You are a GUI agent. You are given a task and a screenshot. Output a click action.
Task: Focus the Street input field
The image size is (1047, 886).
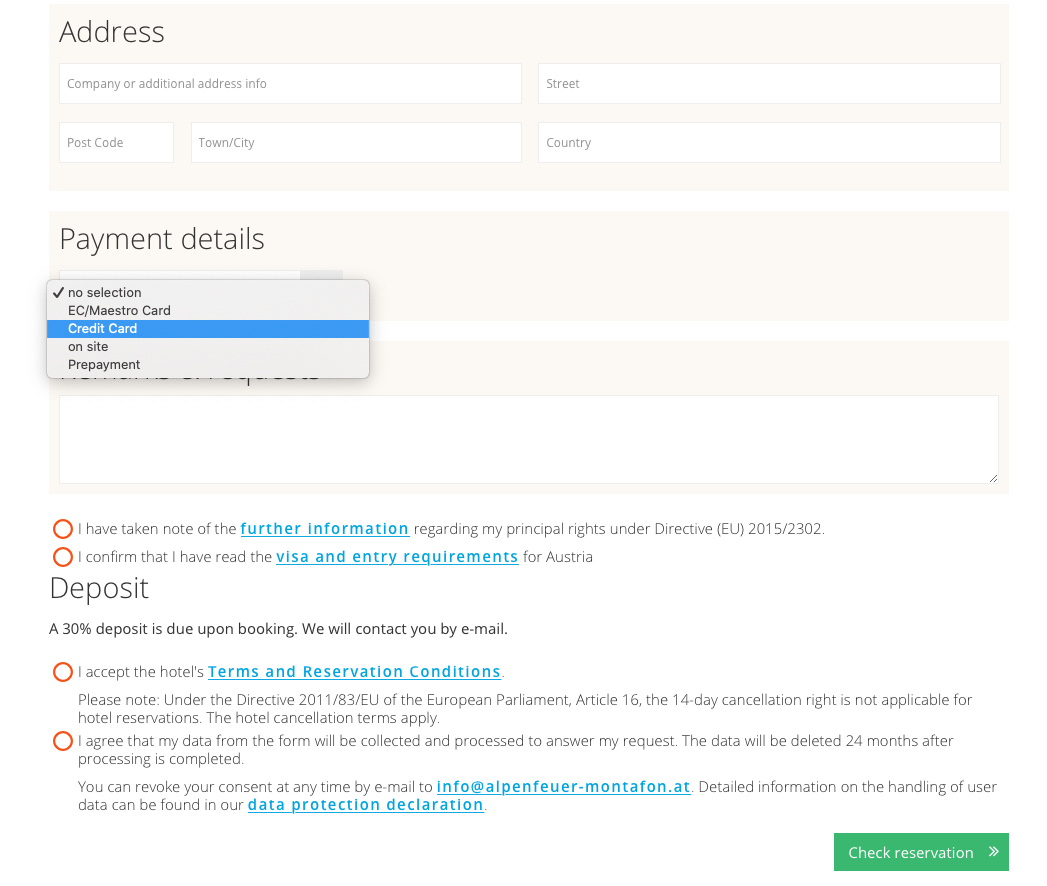point(768,84)
